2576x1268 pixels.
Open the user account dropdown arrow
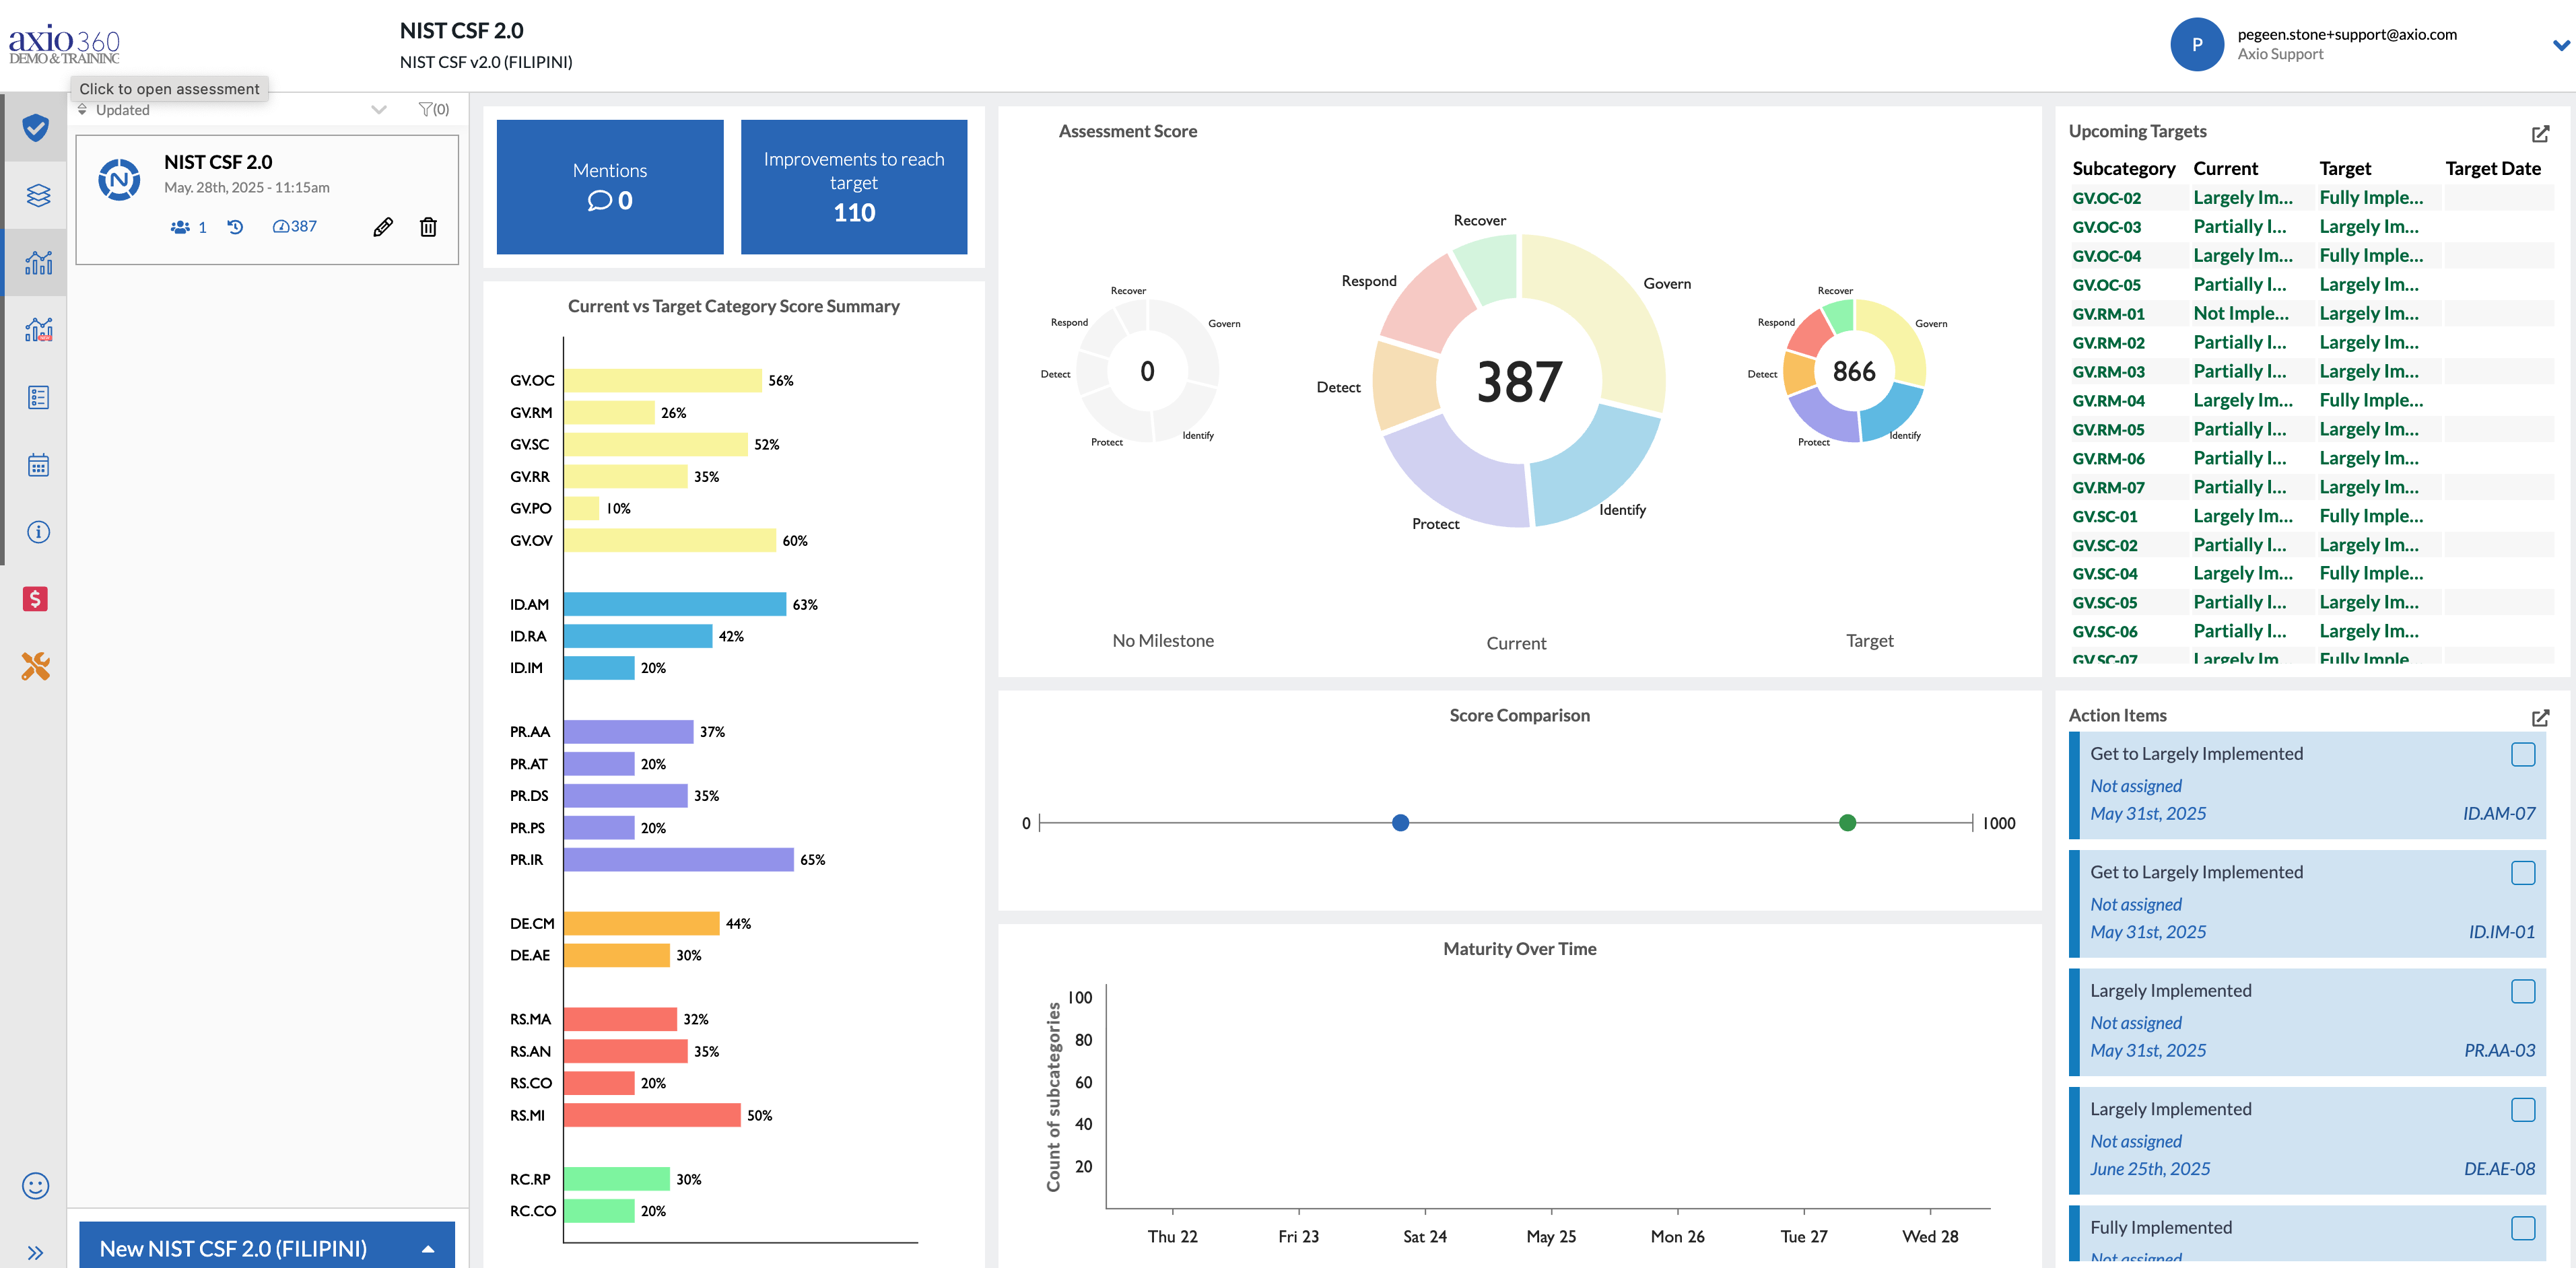tap(2561, 45)
